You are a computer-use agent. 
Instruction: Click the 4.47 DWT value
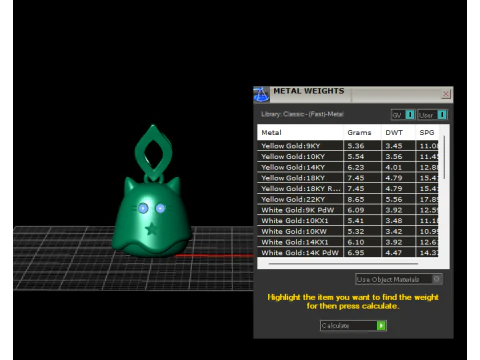[394, 252]
